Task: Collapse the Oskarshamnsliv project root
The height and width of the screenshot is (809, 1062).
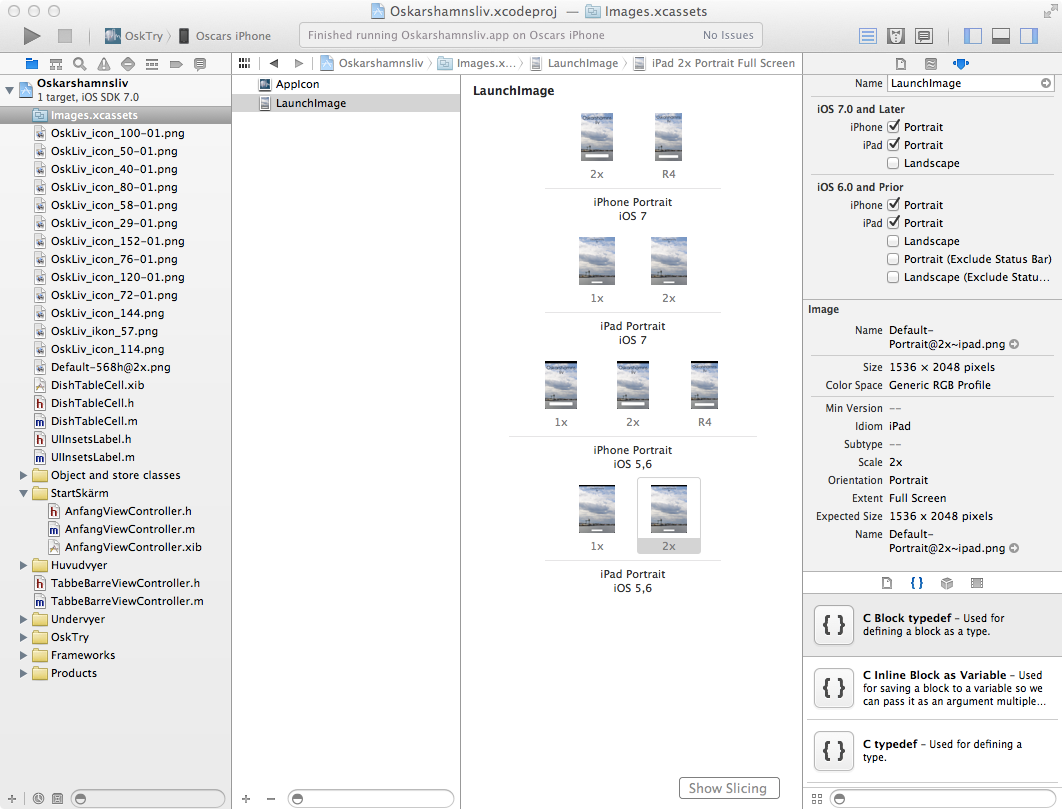Action: [9, 89]
